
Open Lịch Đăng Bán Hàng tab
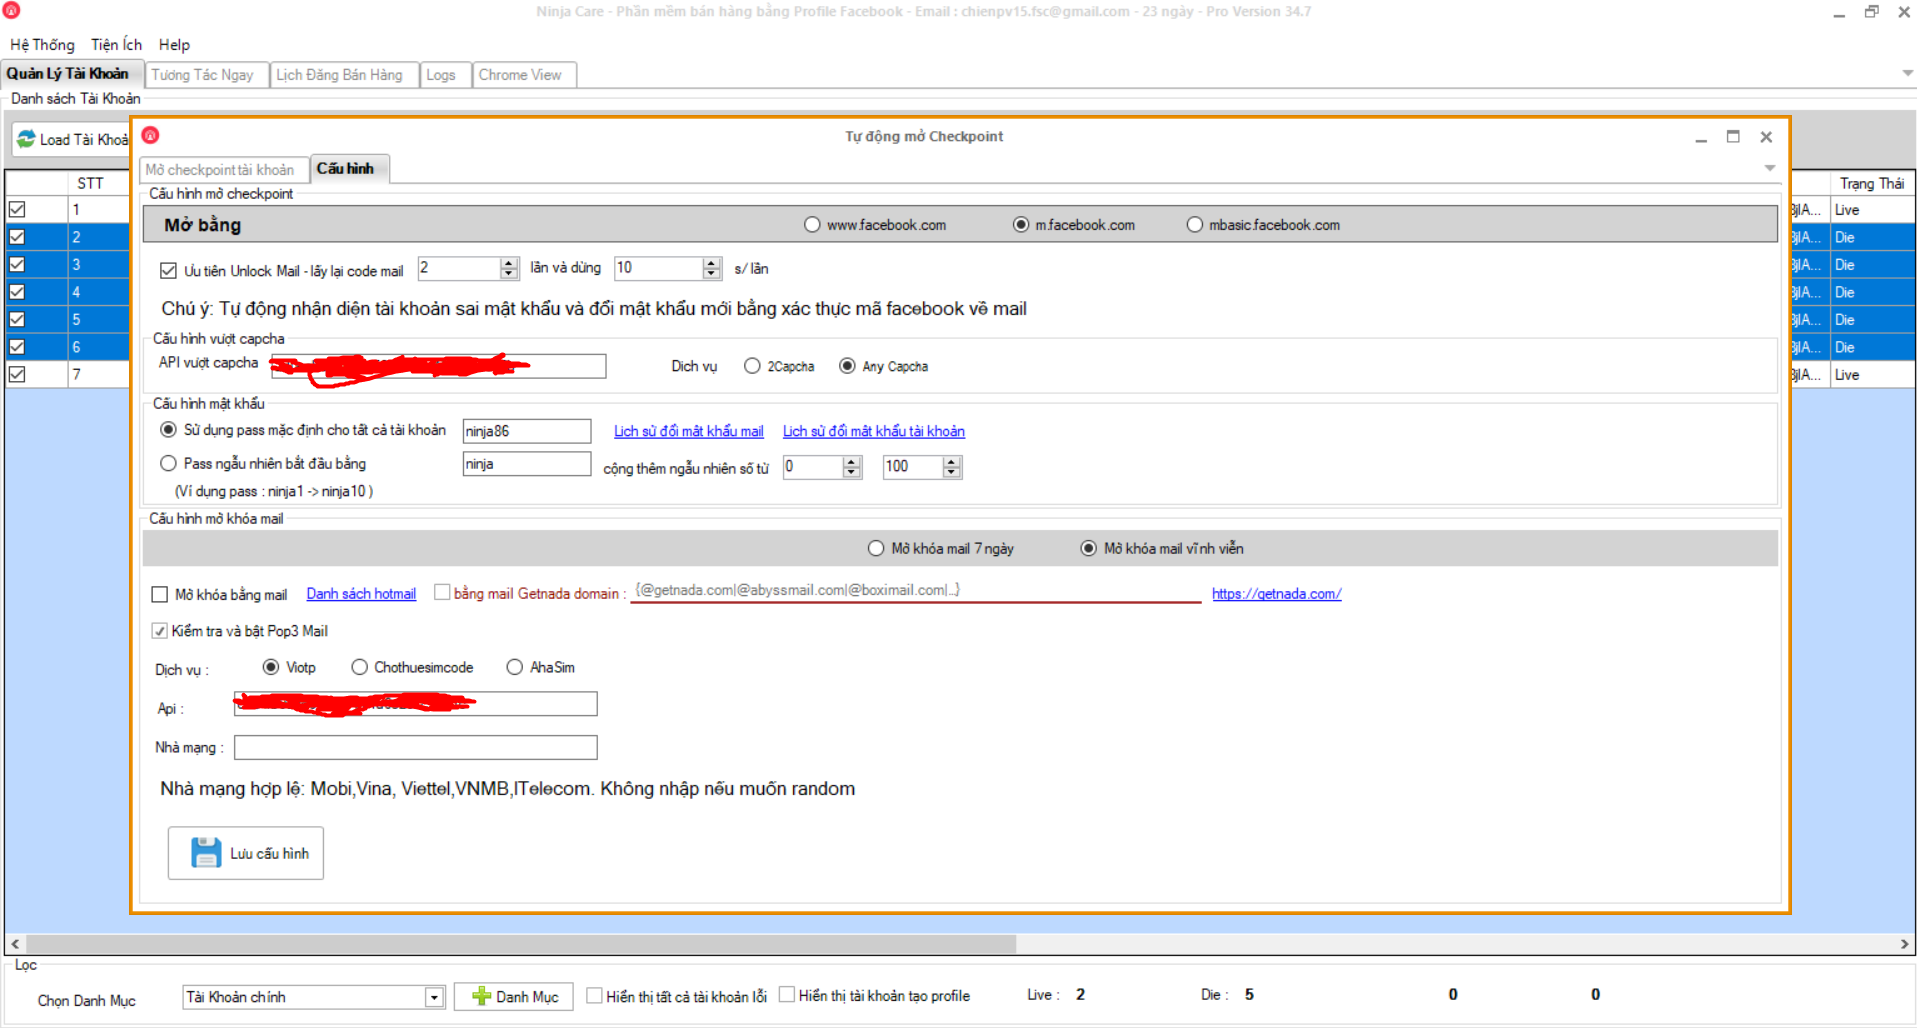pyautogui.click(x=343, y=75)
